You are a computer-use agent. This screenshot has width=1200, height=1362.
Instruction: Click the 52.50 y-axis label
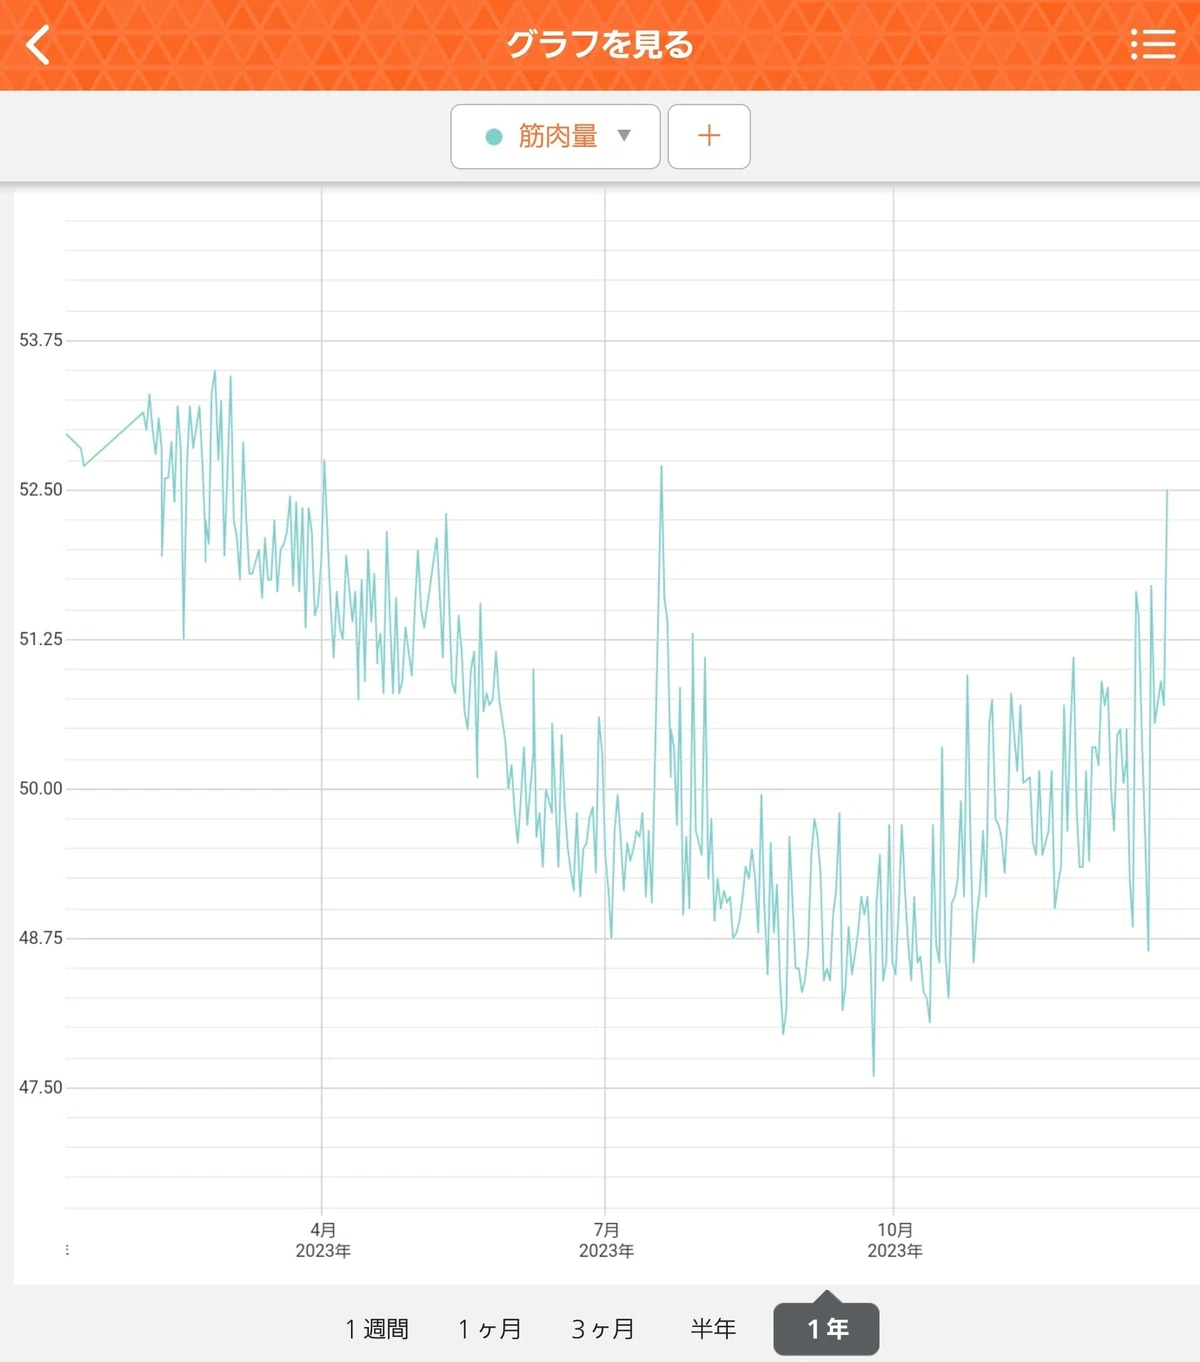tap(41, 489)
